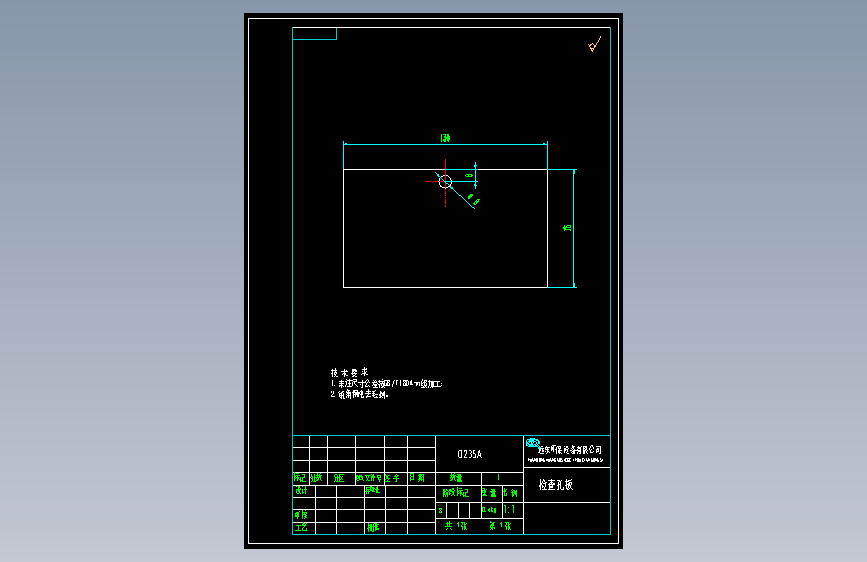
Task: Select the company name text in title block
Action: click(570, 450)
